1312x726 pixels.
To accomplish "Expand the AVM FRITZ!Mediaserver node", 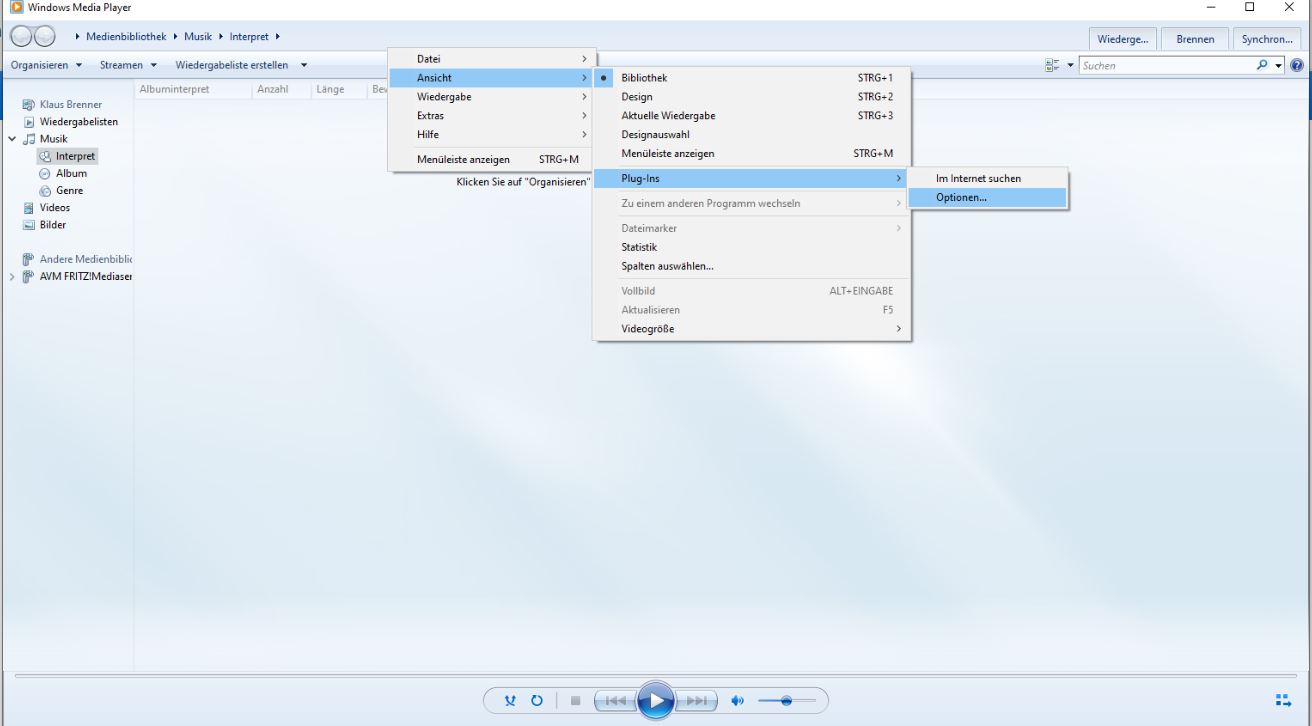I will coord(12,277).
